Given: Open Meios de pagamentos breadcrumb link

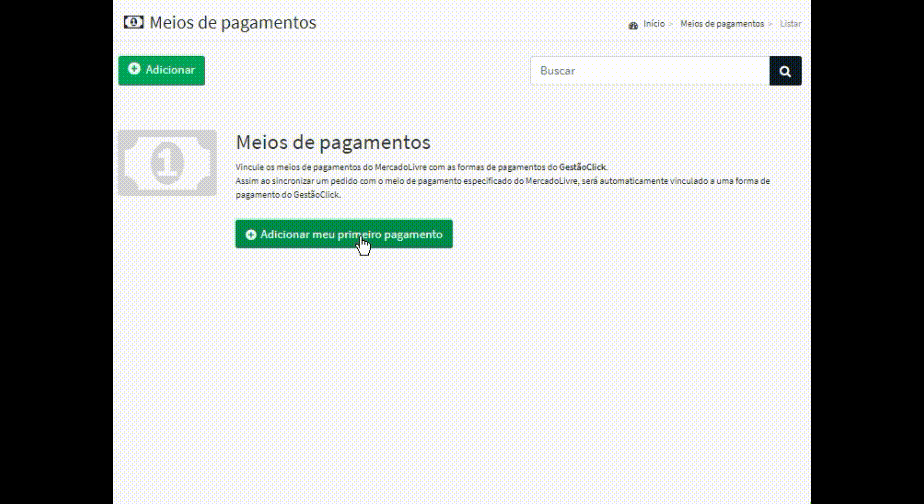Looking at the screenshot, I should point(722,24).
